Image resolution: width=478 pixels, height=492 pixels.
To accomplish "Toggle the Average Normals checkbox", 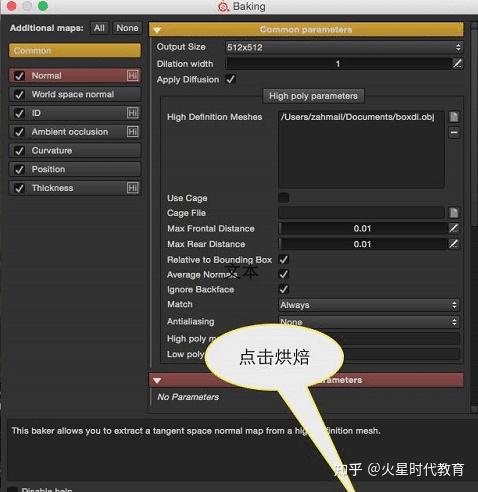I will (x=284, y=274).
